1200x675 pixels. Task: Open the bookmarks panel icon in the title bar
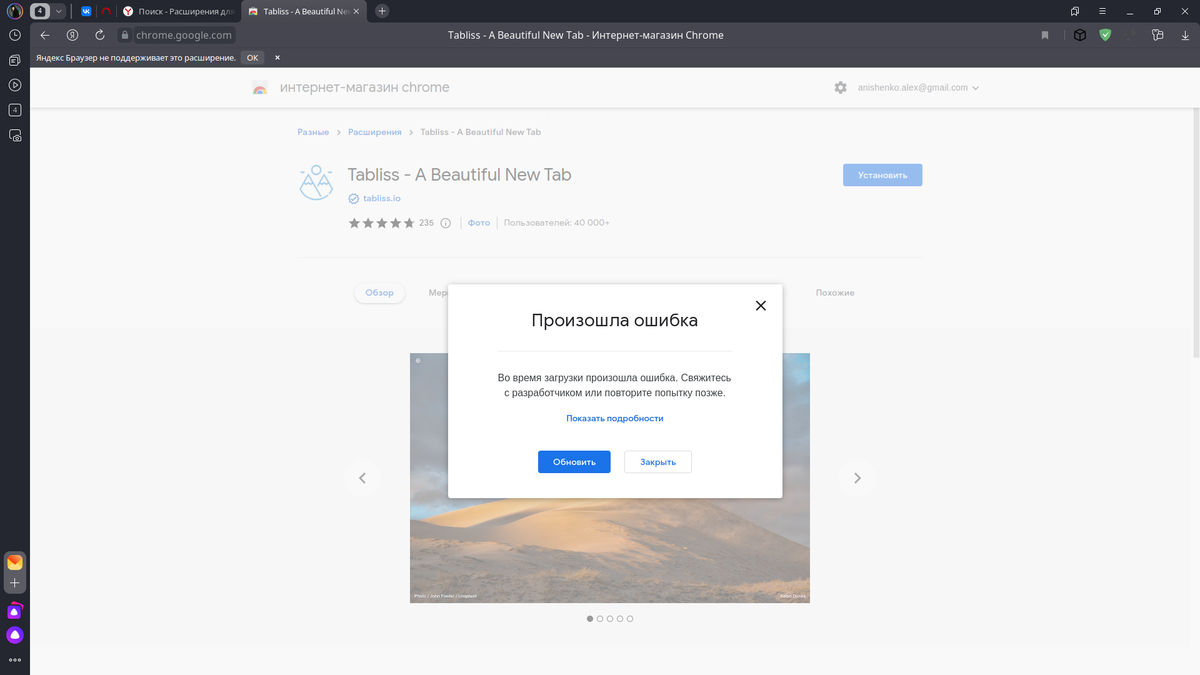pyautogui.click(x=1075, y=11)
